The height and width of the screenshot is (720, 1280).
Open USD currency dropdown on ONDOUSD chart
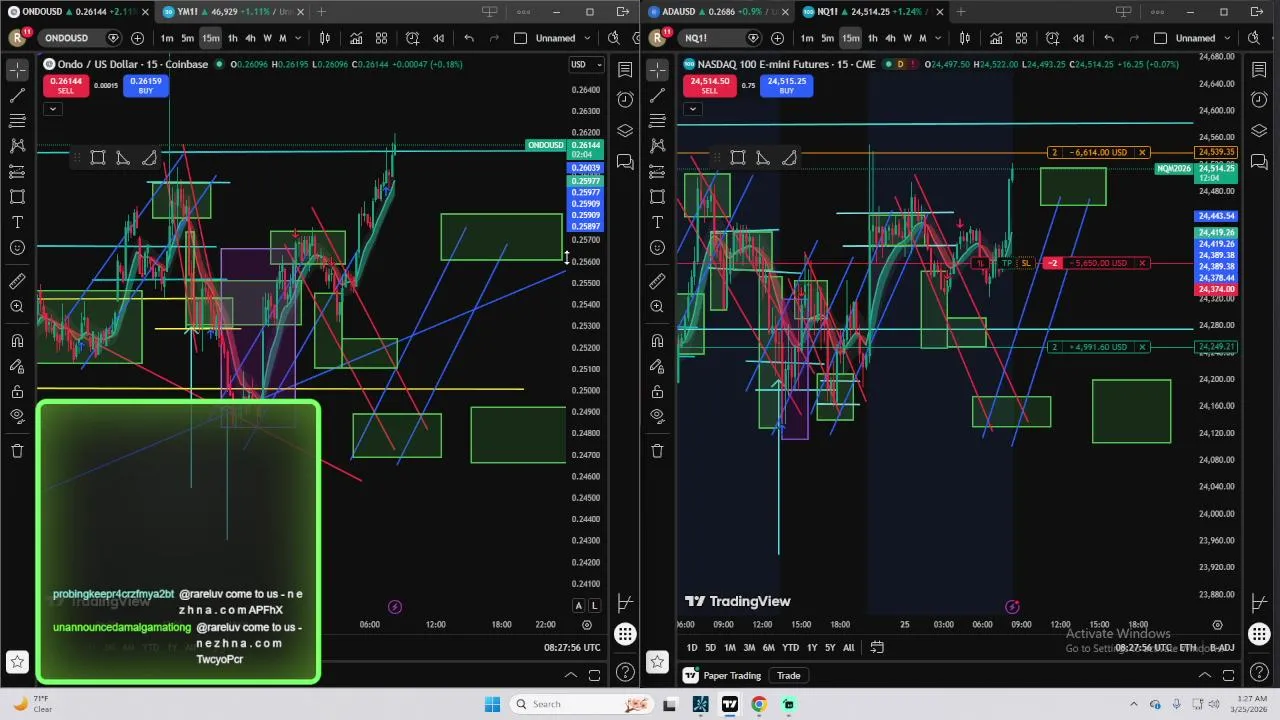point(586,64)
